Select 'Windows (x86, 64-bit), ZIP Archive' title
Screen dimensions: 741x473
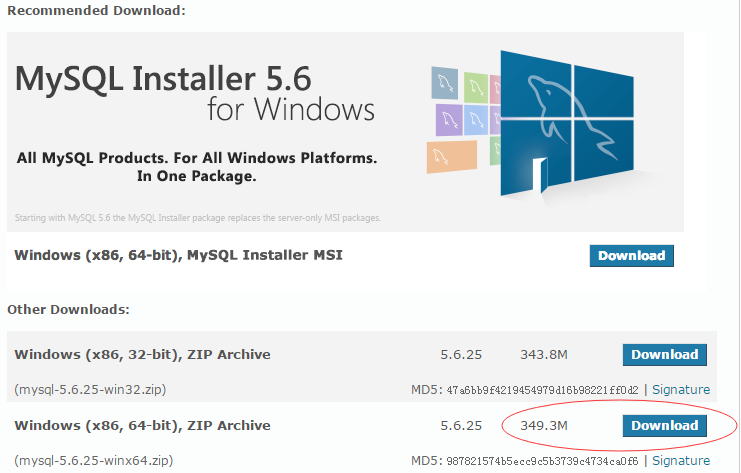(142, 425)
